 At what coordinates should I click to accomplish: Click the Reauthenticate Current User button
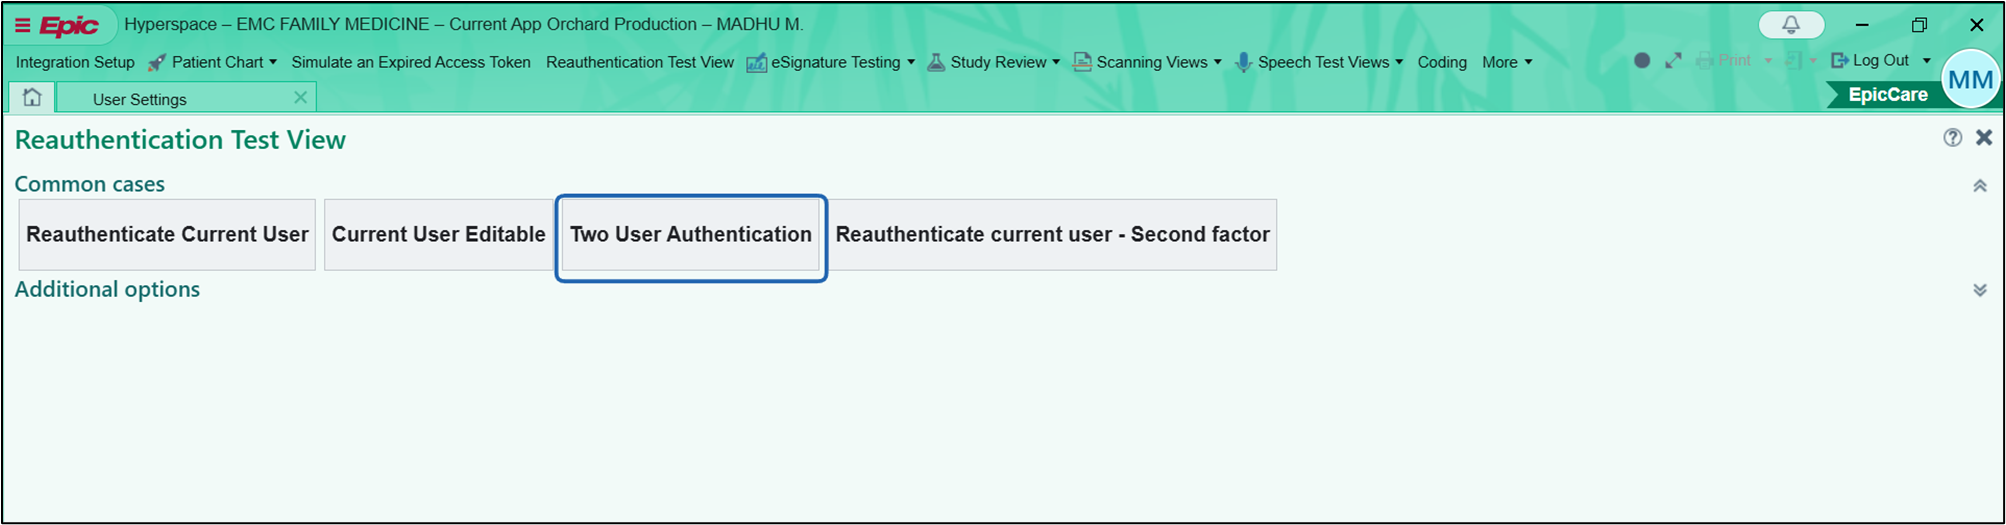pyautogui.click(x=167, y=235)
